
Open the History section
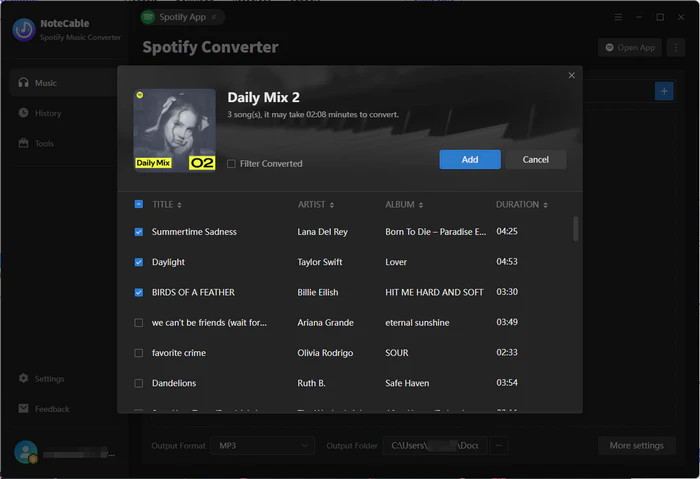click(x=48, y=113)
